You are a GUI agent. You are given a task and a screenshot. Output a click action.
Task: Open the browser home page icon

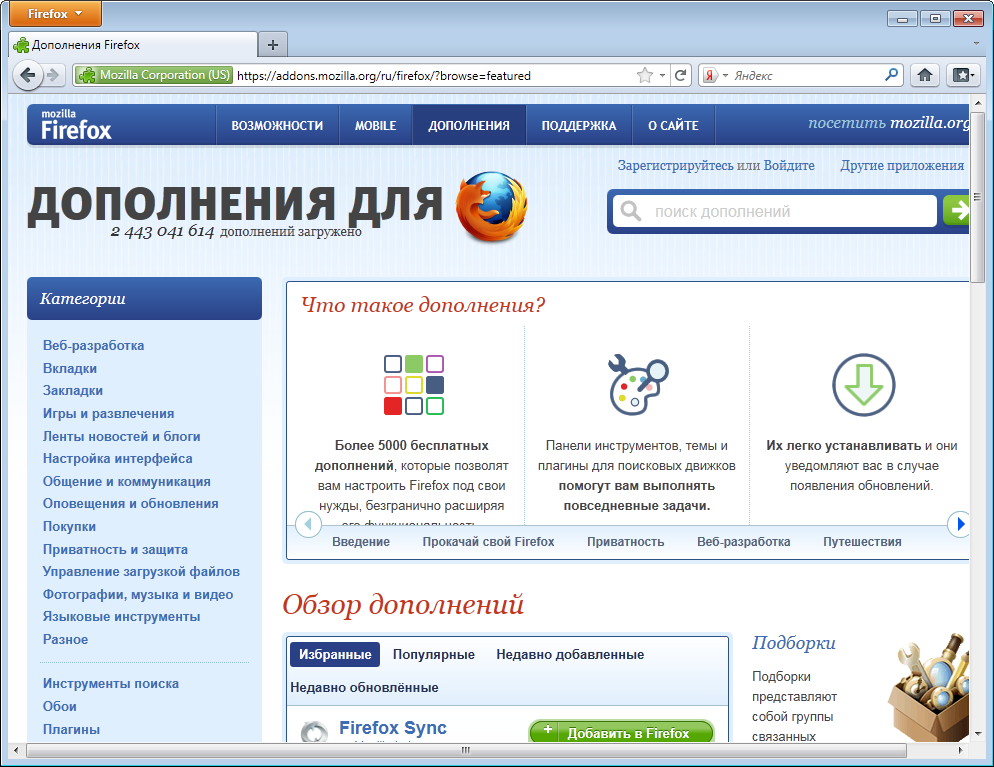pos(925,75)
